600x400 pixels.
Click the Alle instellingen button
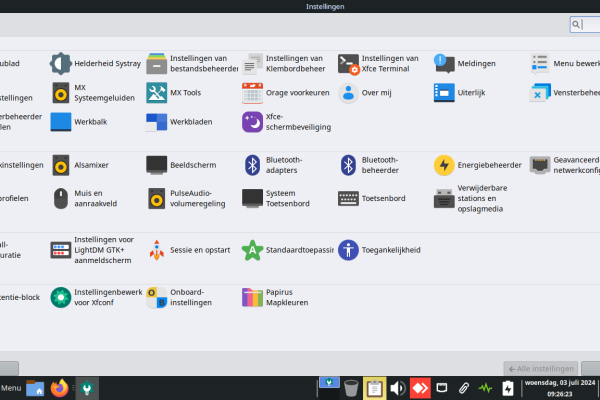pos(540,368)
